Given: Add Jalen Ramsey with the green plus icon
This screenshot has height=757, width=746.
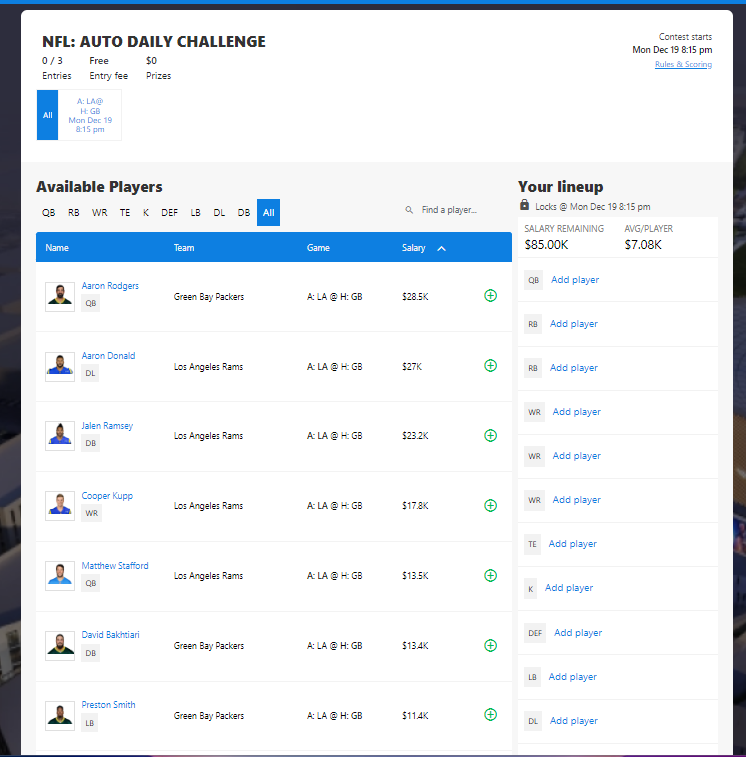Looking at the screenshot, I should (490, 435).
